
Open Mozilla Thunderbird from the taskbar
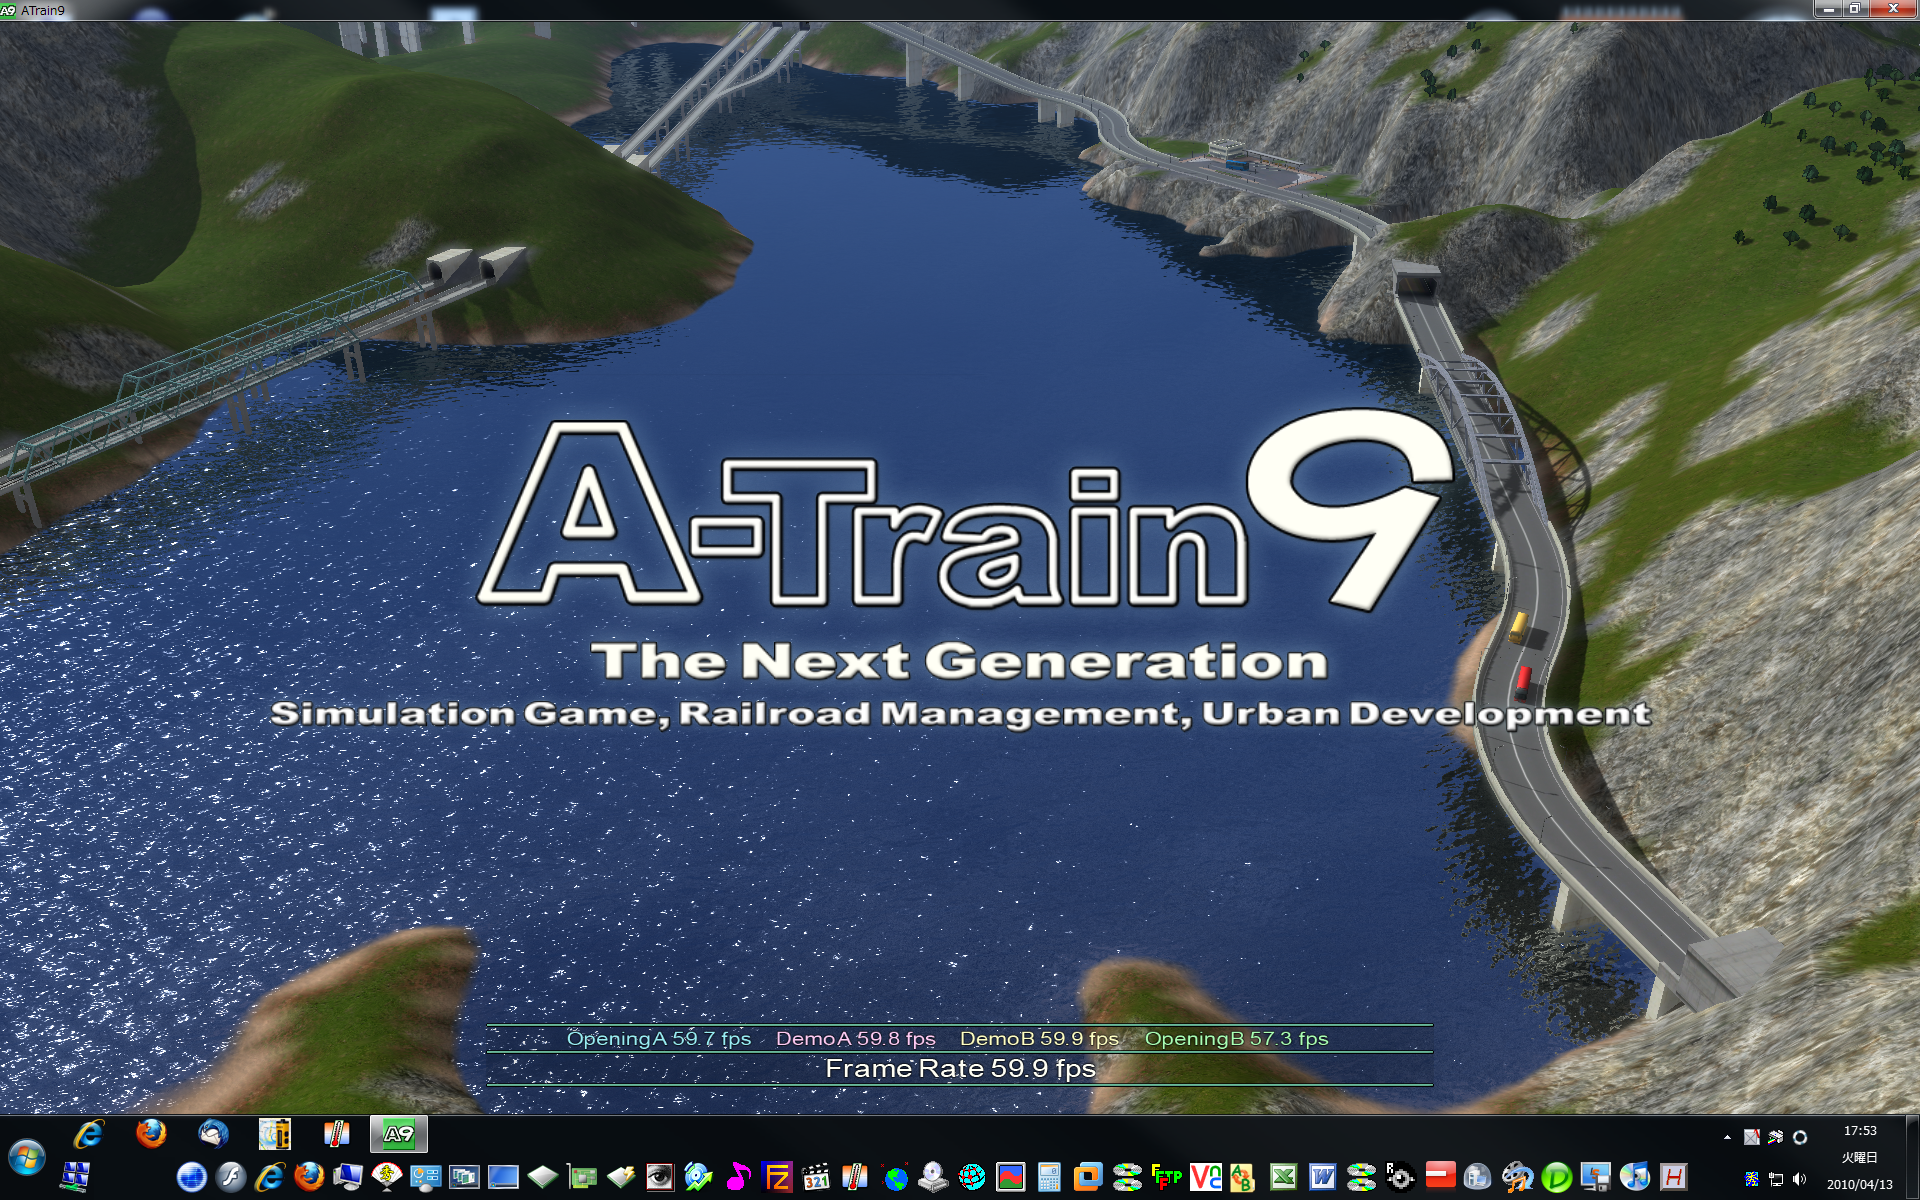(x=213, y=1134)
